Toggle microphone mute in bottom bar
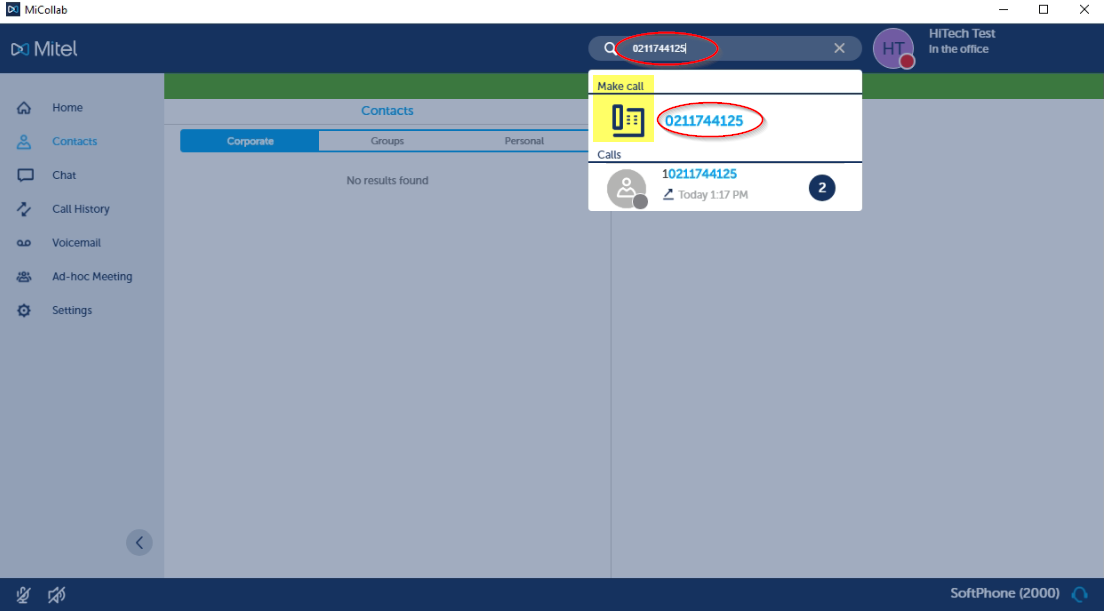This screenshot has width=1104, height=611. coord(24,595)
